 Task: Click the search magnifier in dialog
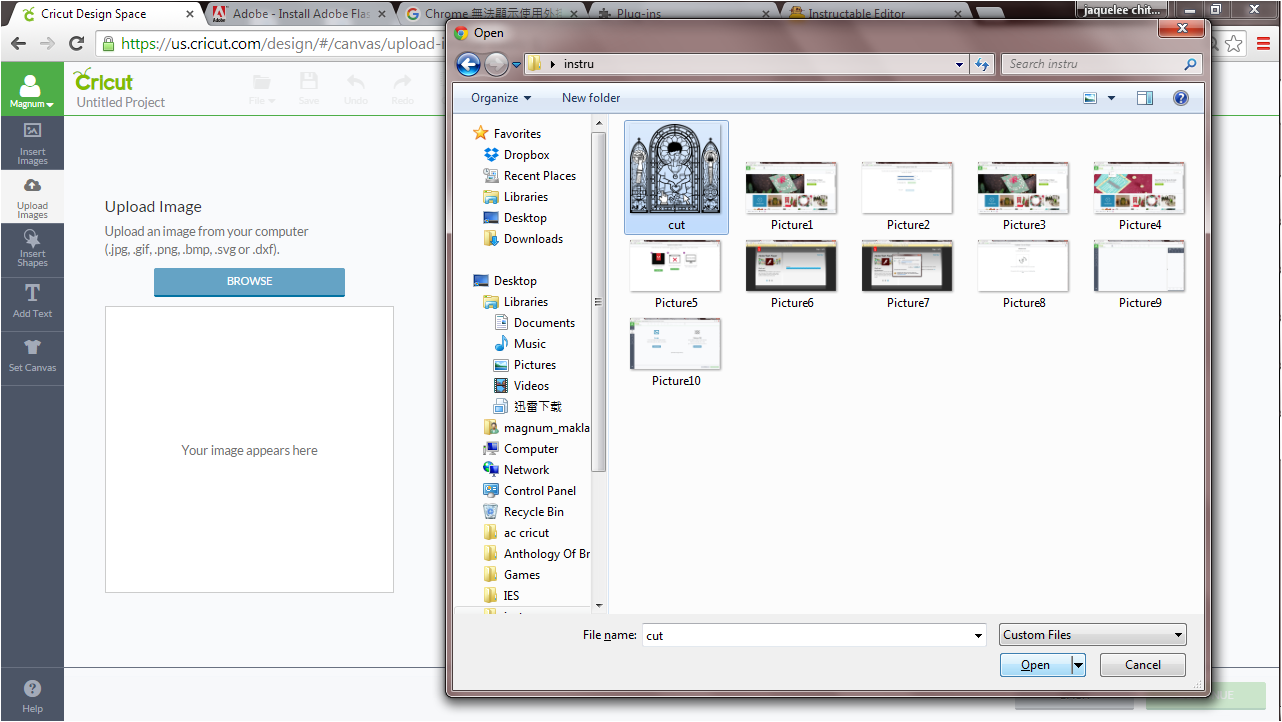coord(1190,64)
